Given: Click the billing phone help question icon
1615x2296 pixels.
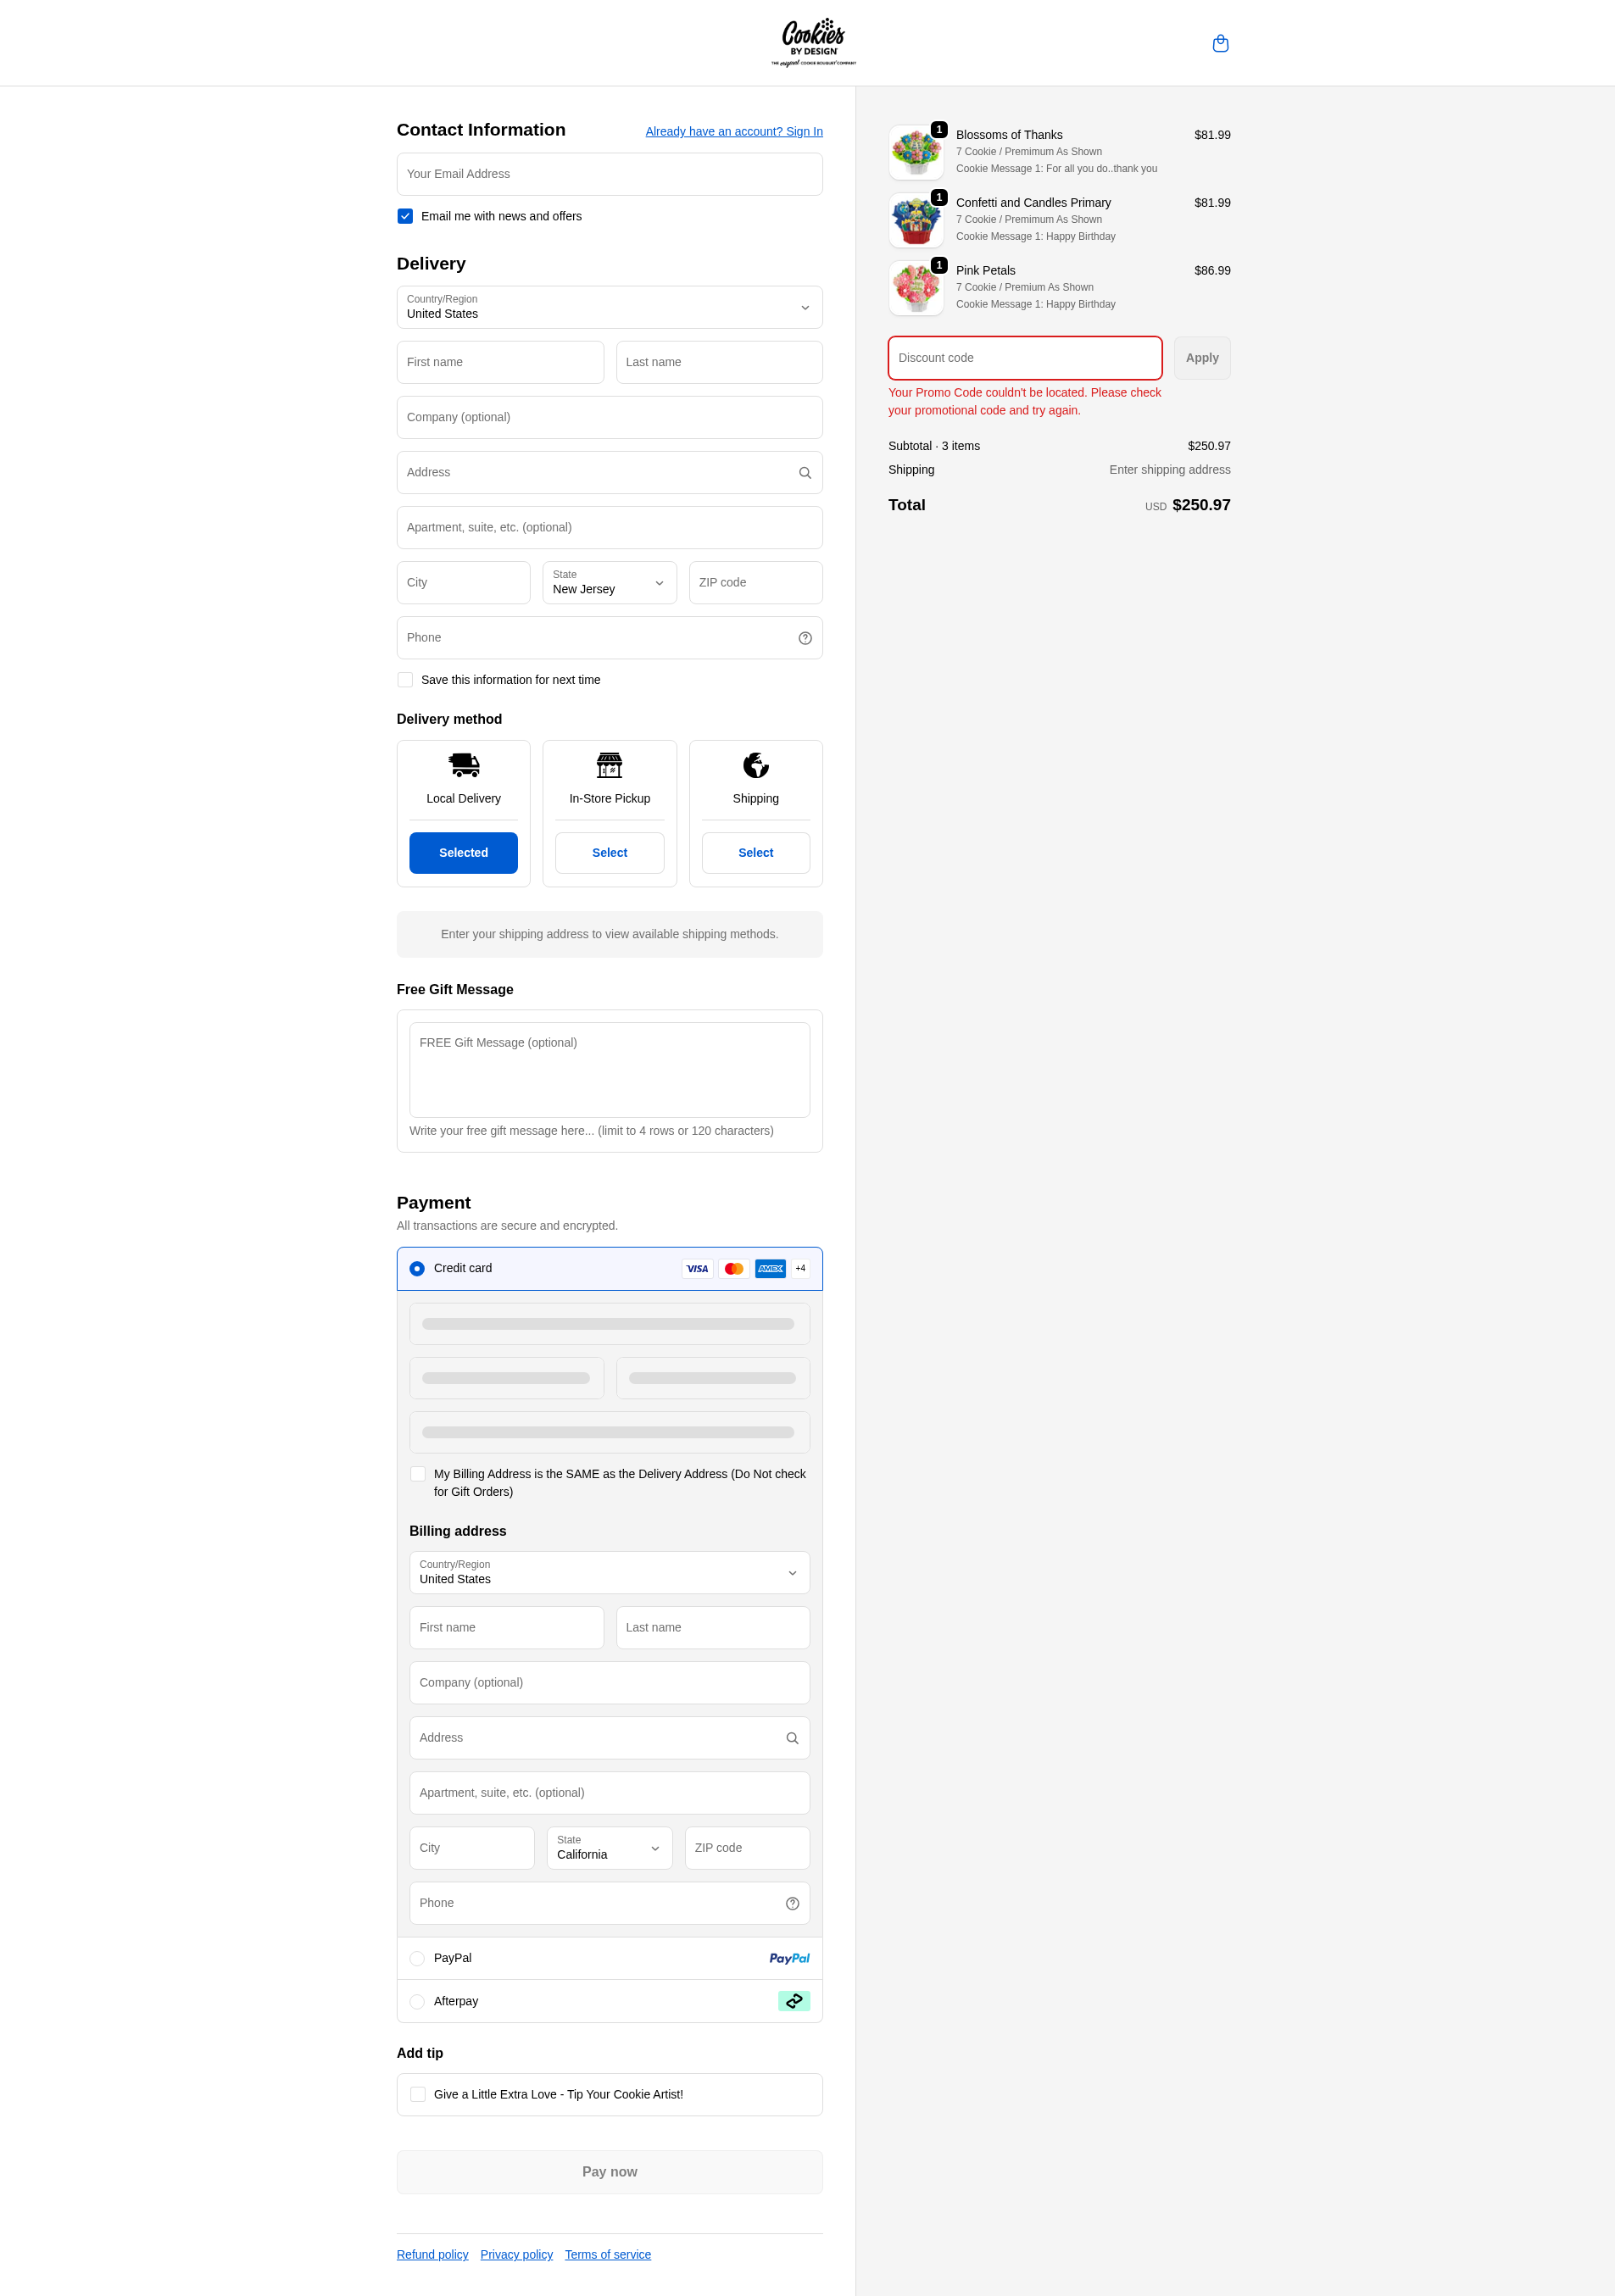Looking at the screenshot, I should point(791,1903).
